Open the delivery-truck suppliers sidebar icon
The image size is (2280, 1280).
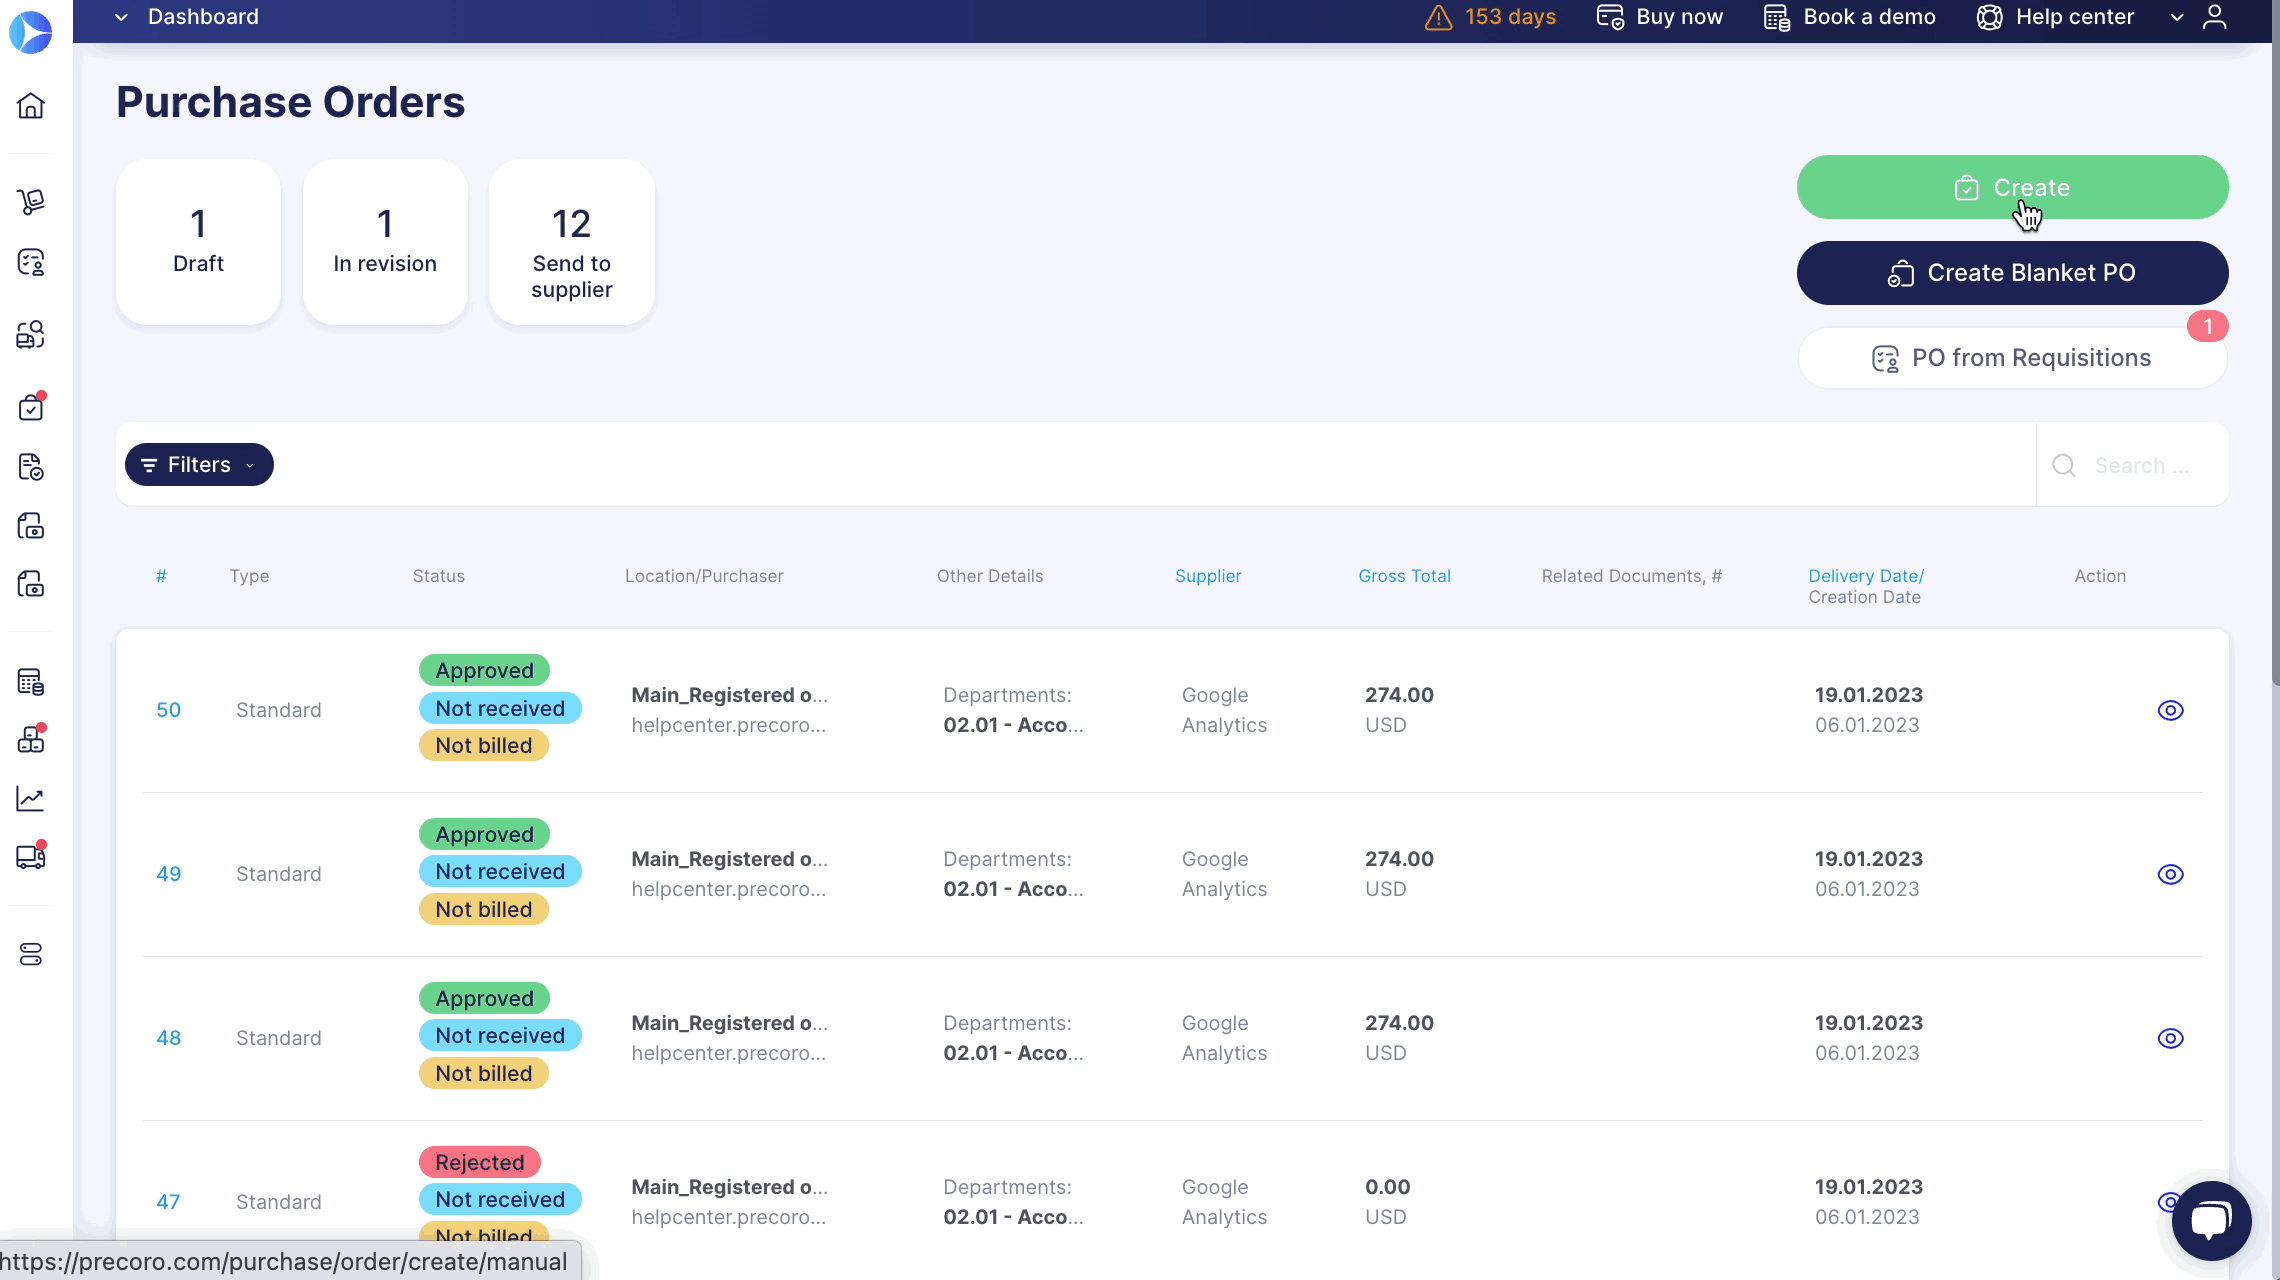31,856
